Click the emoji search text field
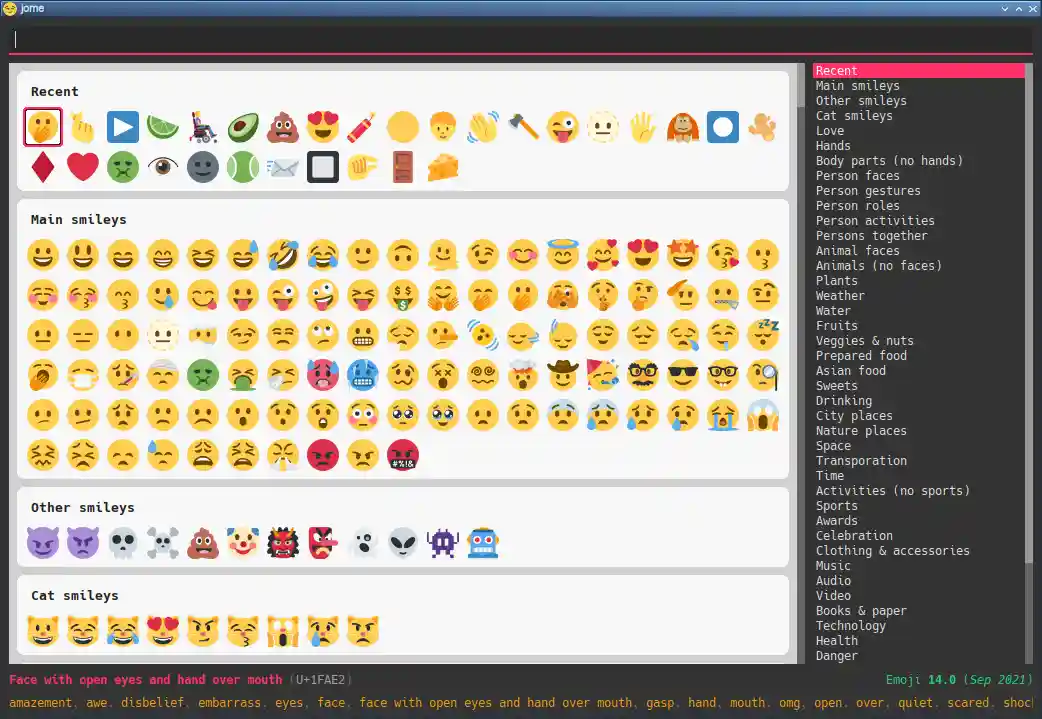Screen dimensions: 1042x719 click(520, 40)
